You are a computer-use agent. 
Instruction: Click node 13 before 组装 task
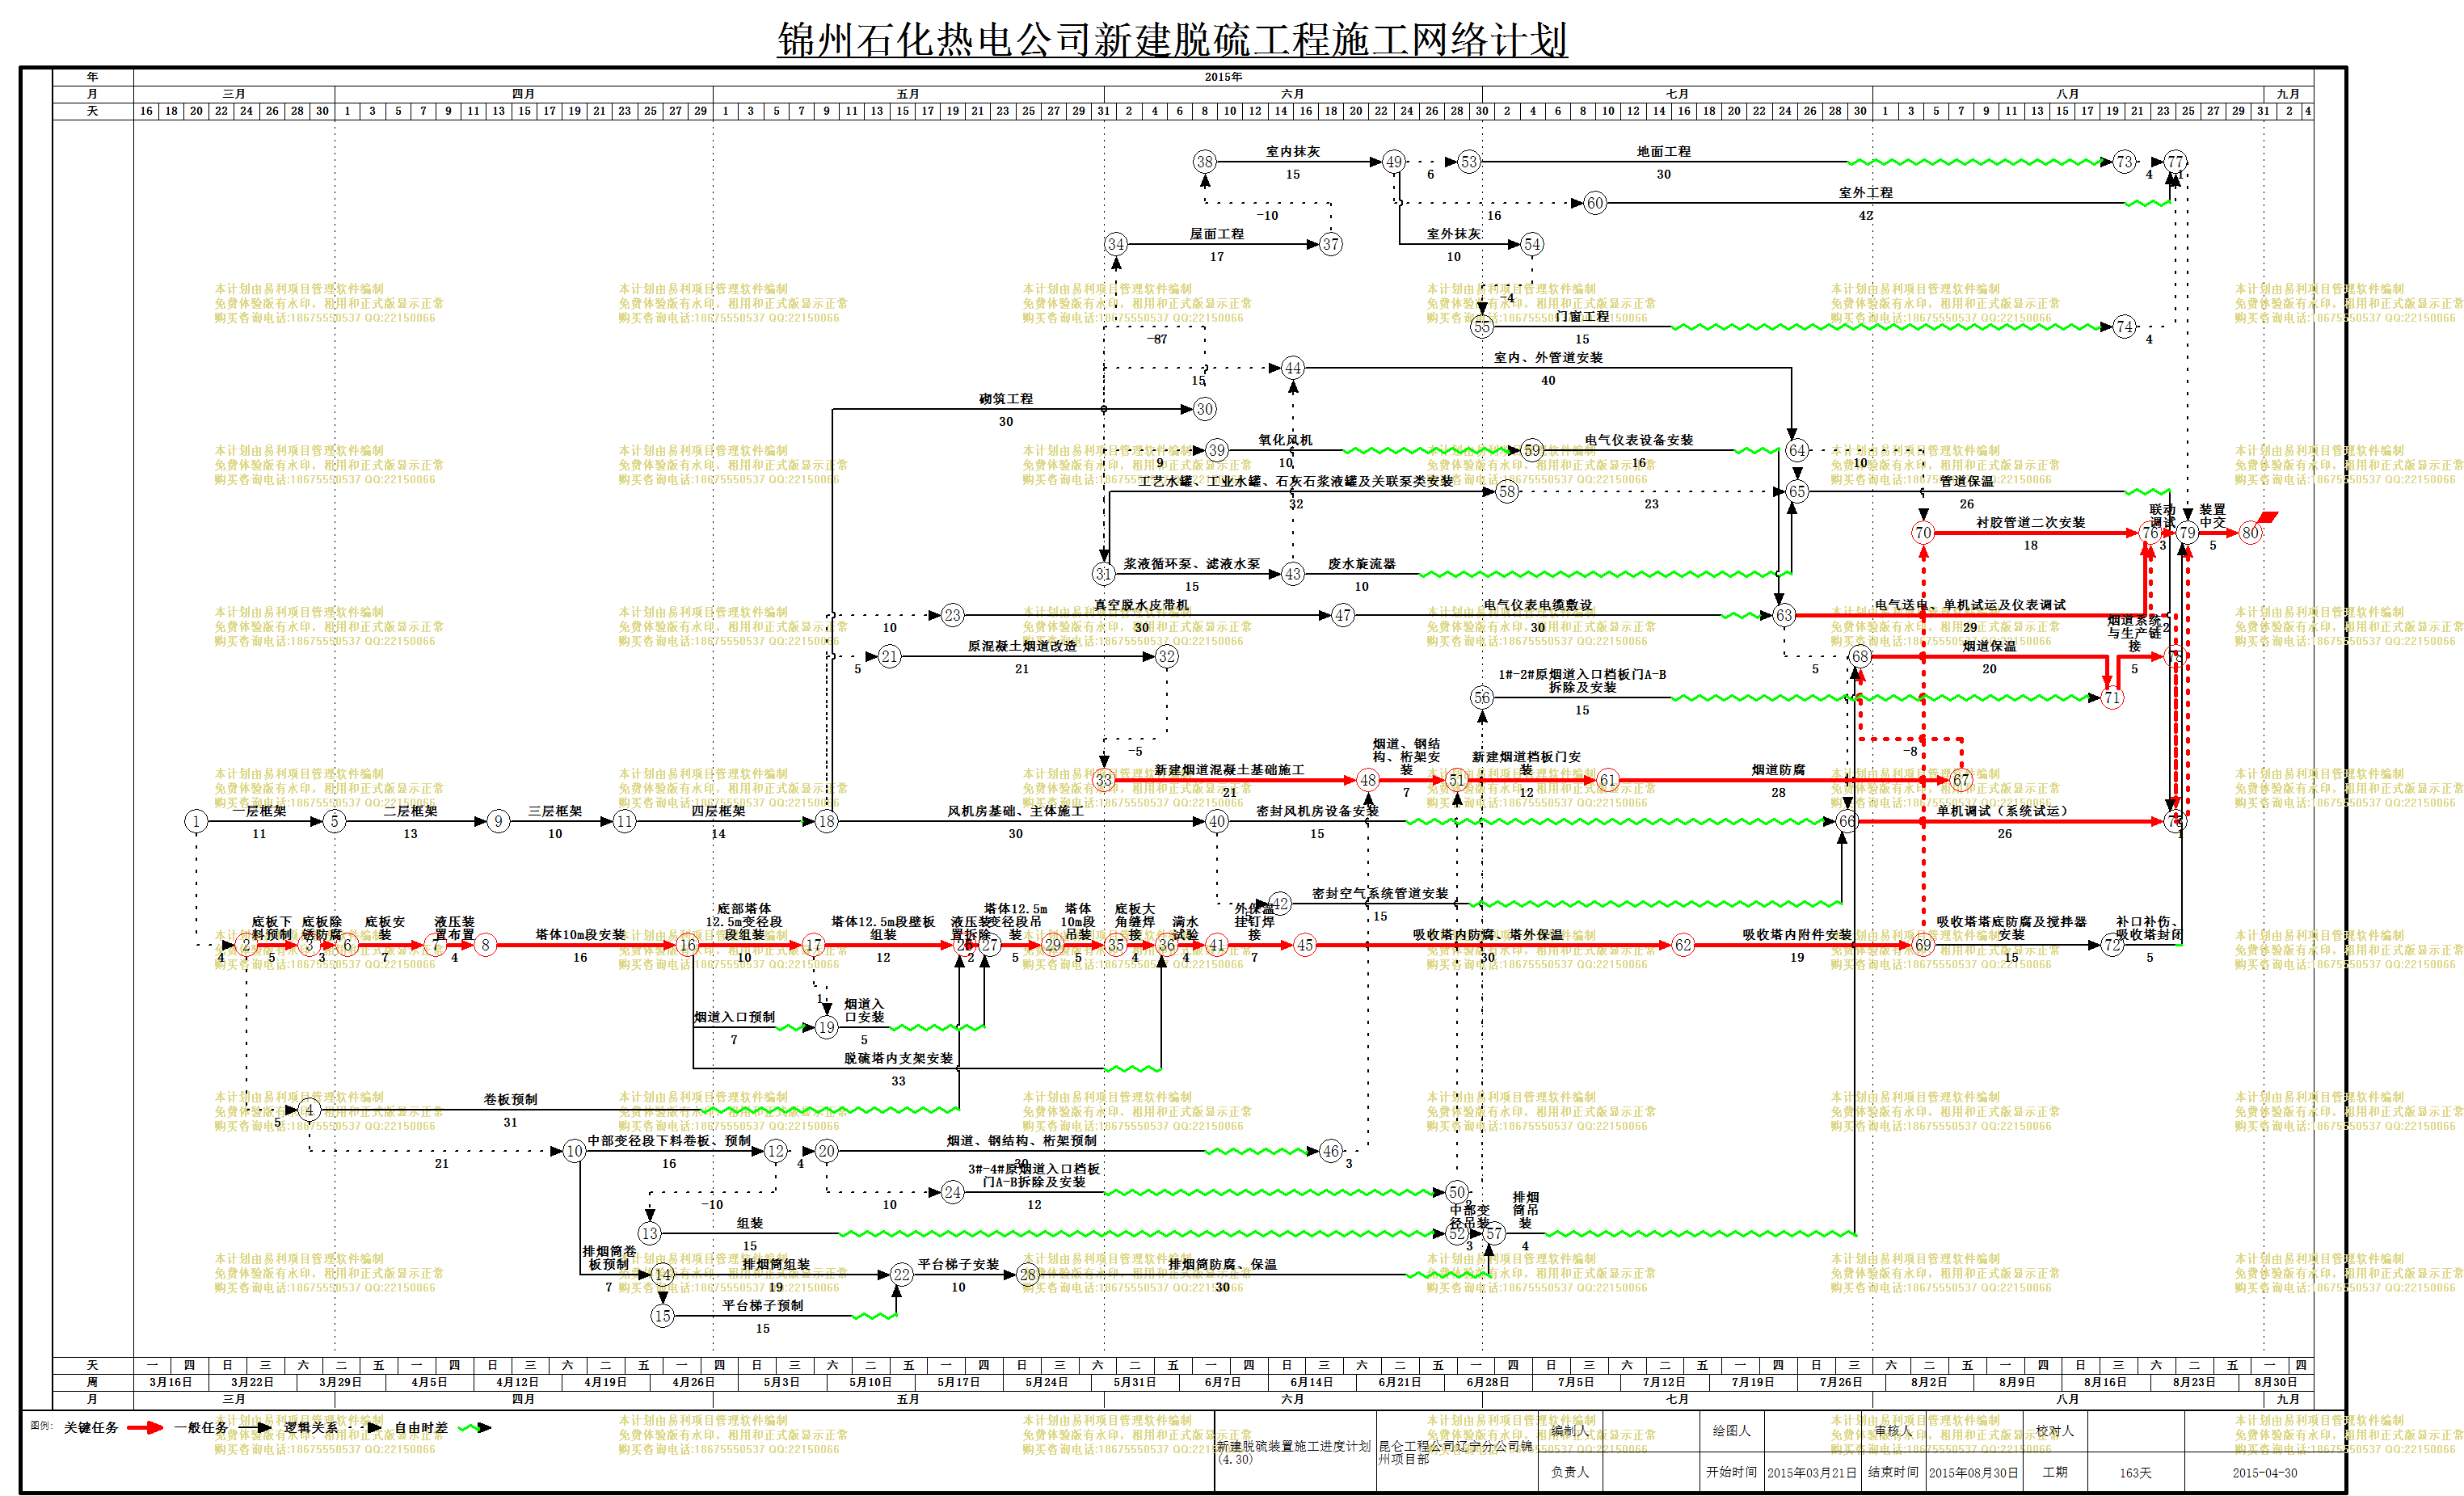[x=650, y=1233]
